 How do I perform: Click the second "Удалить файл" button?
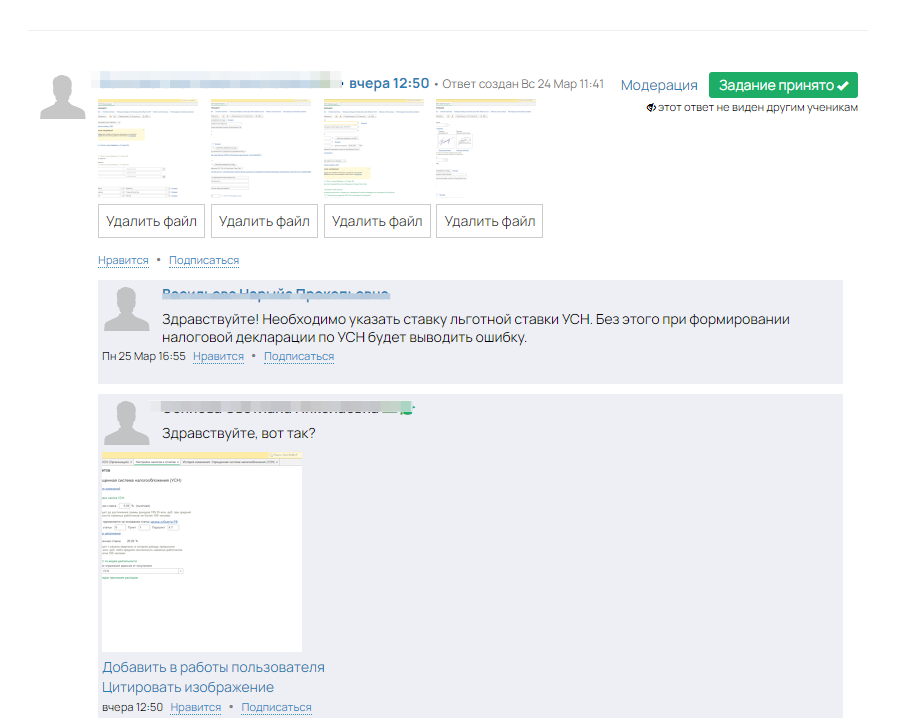(264, 221)
